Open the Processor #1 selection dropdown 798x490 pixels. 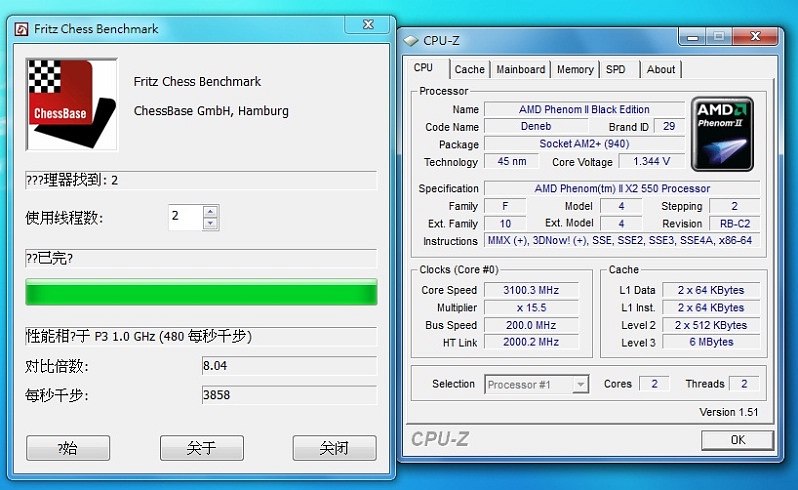tap(537, 385)
